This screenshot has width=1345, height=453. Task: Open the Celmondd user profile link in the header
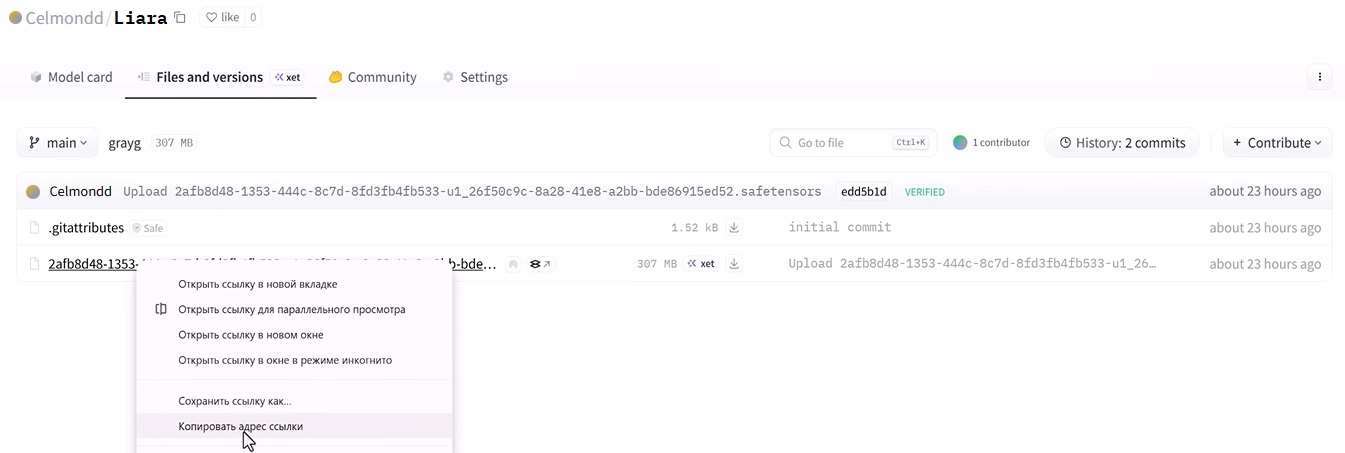click(64, 18)
